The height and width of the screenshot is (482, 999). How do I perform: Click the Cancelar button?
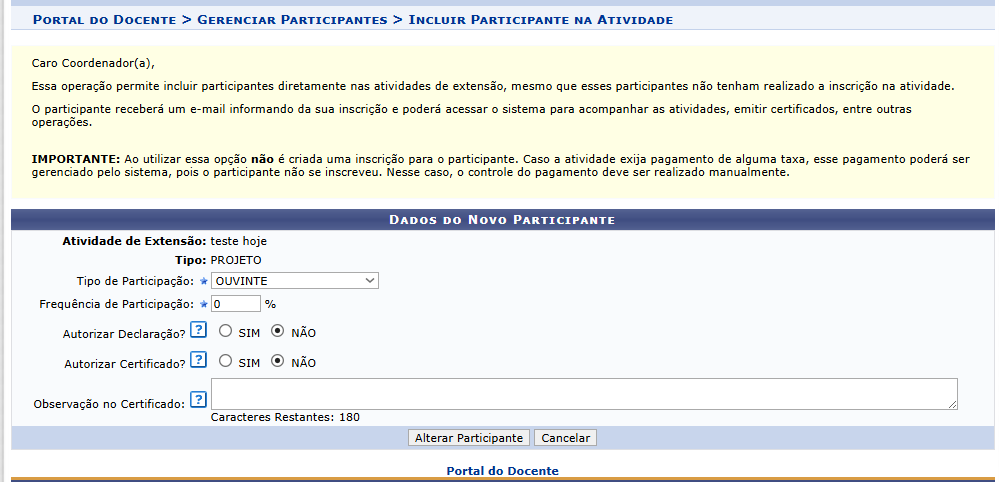coord(566,438)
